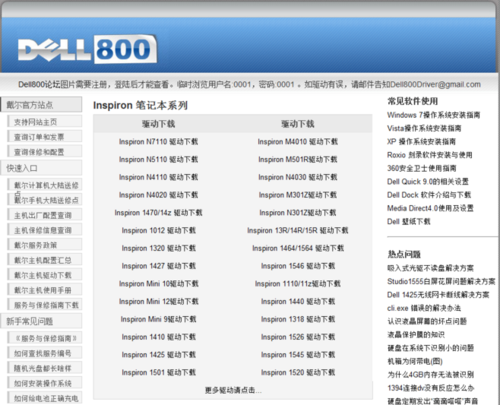Open 为什么4GB内存无法被识别 link
Image resolution: width=500 pixels, height=405 pixels.
[430, 375]
